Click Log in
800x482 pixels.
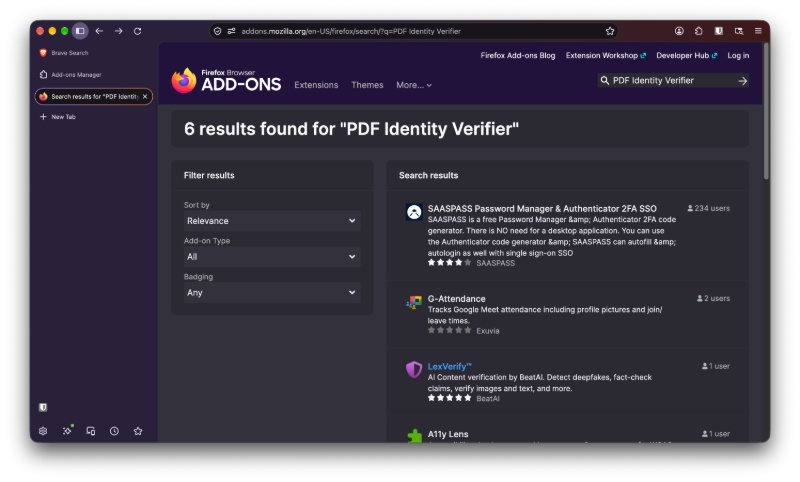click(x=738, y=56)
